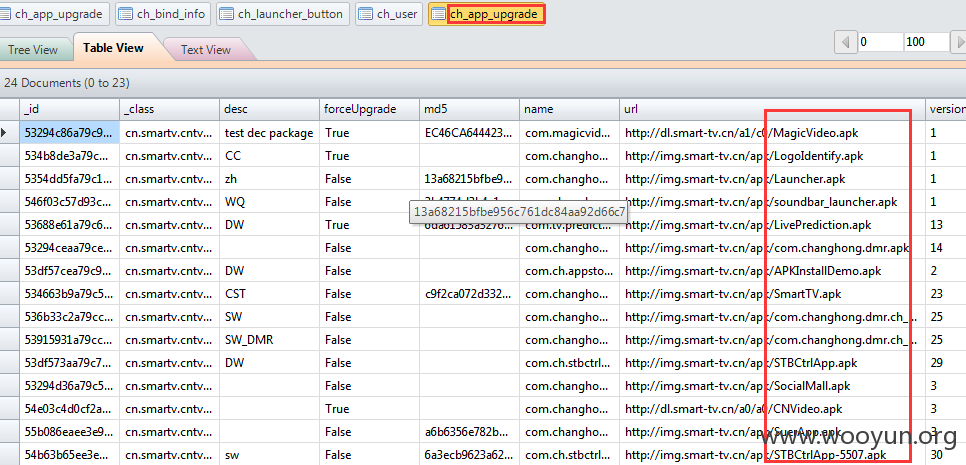This screenshot has height=465, width=966.
Task: Switch to Tree View
Action: (x=33, y=50)
